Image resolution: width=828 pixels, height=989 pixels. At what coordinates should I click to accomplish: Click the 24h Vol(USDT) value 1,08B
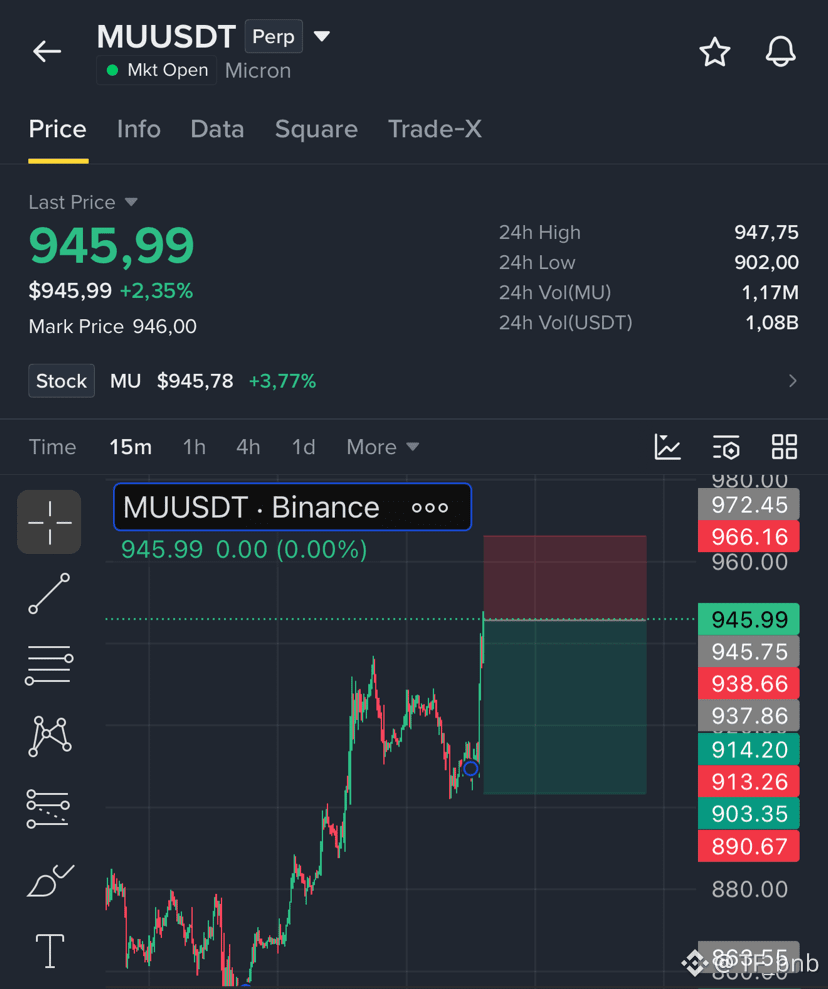click(x=772, y=323)
